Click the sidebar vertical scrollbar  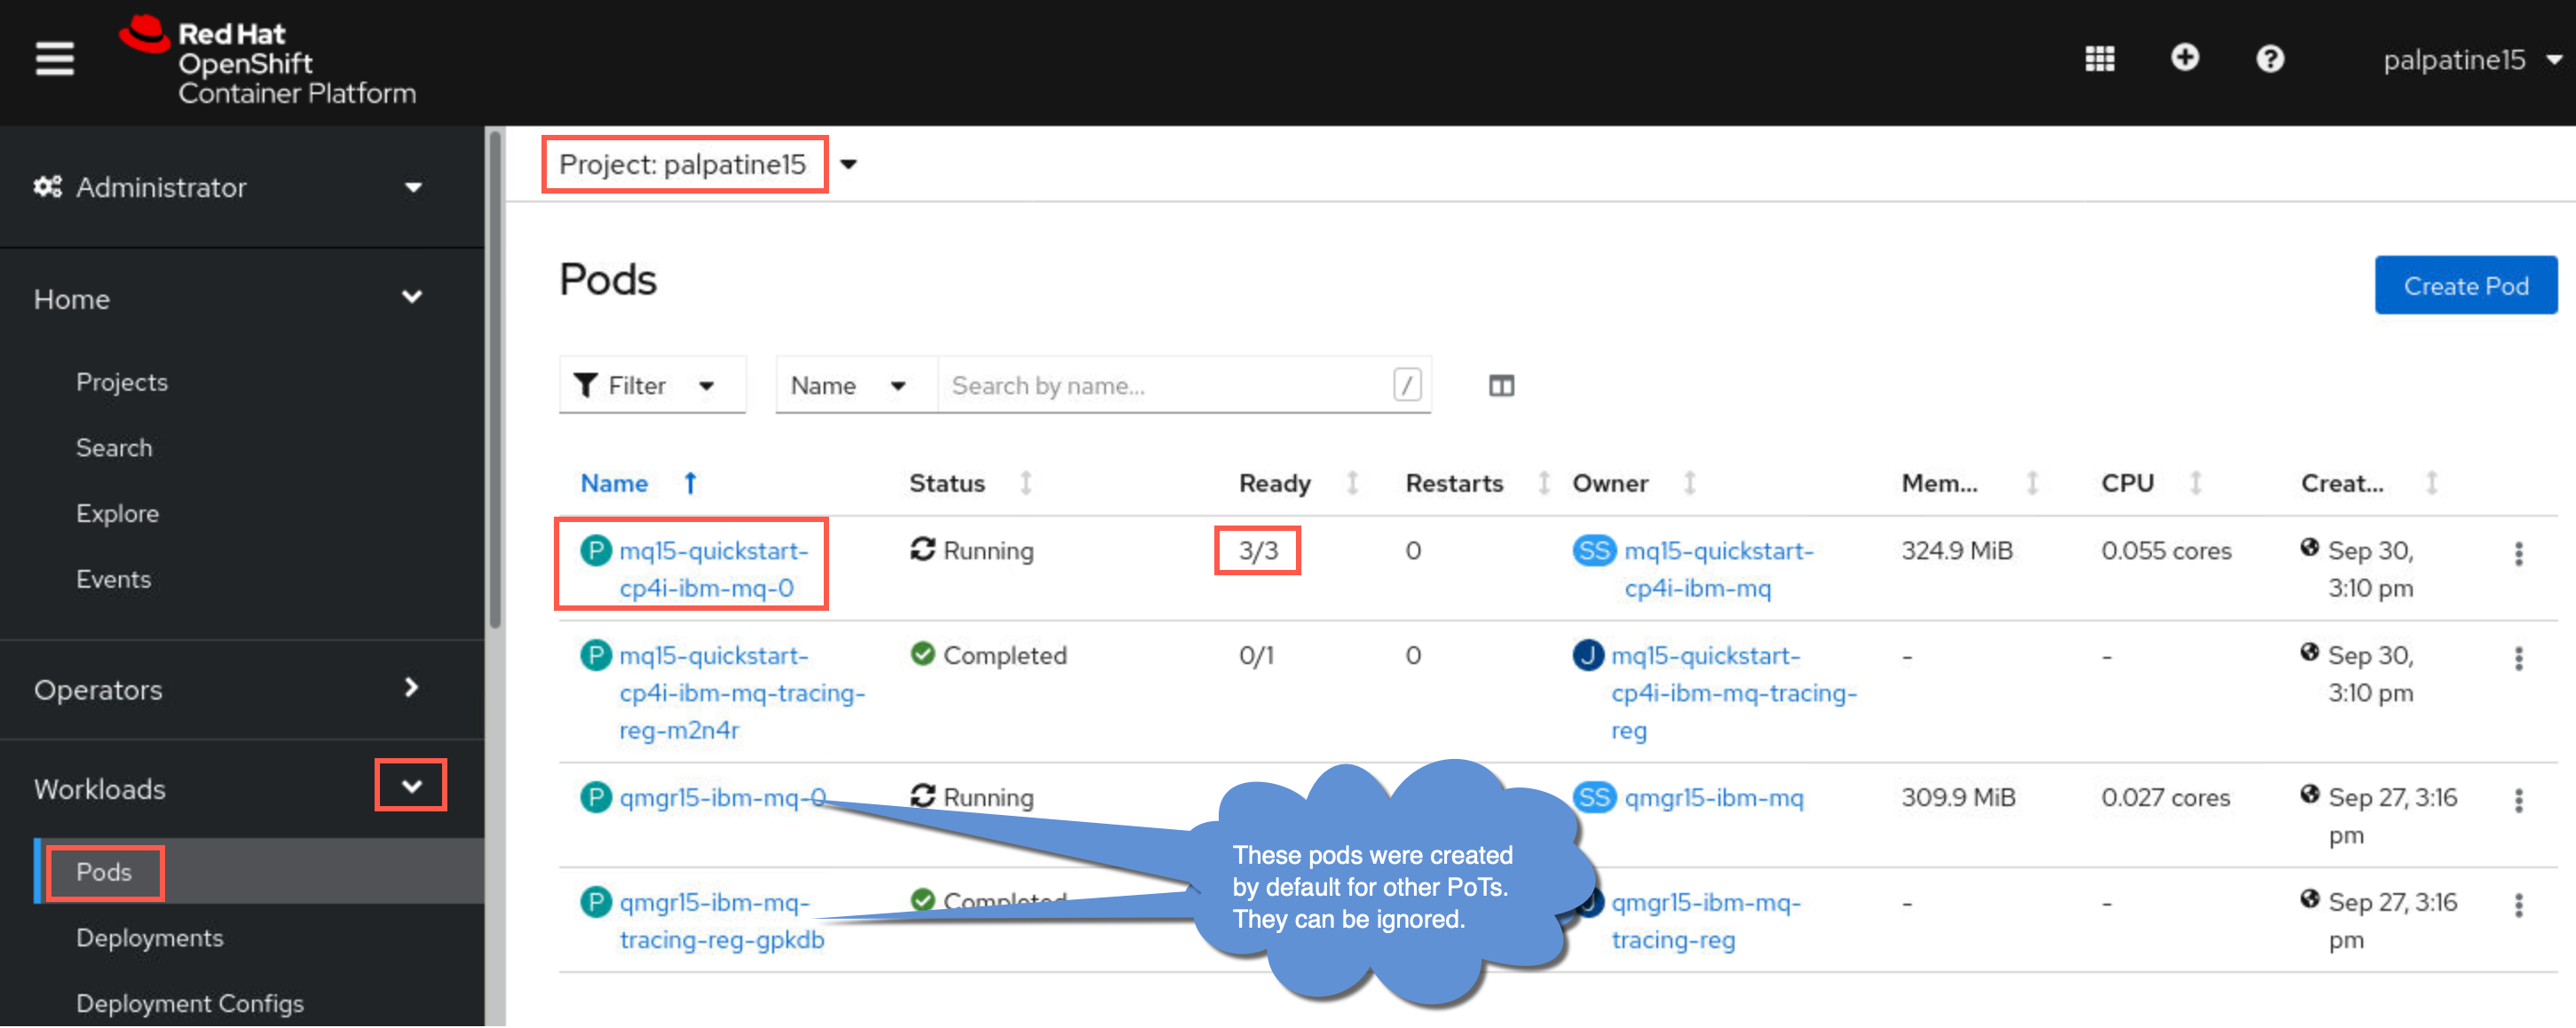(x=495, y=380)
